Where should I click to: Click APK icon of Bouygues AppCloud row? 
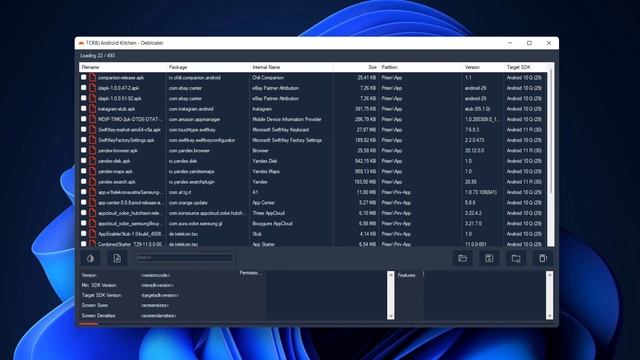pos(93,223)
